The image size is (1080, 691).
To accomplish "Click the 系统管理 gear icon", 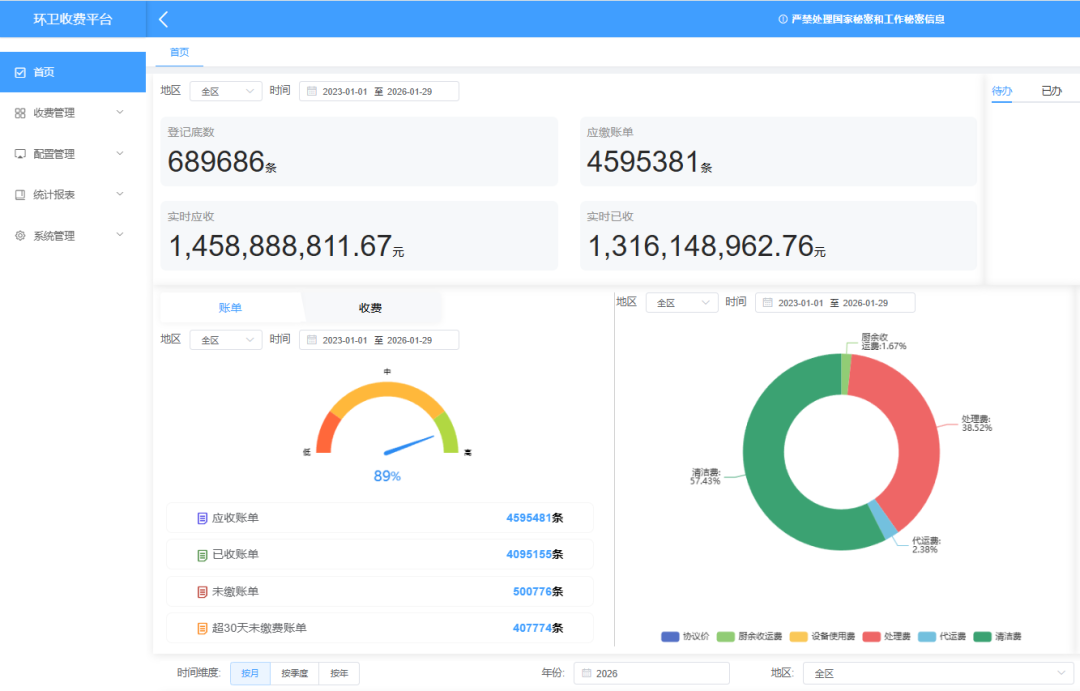I will click(x=20, y=236).
